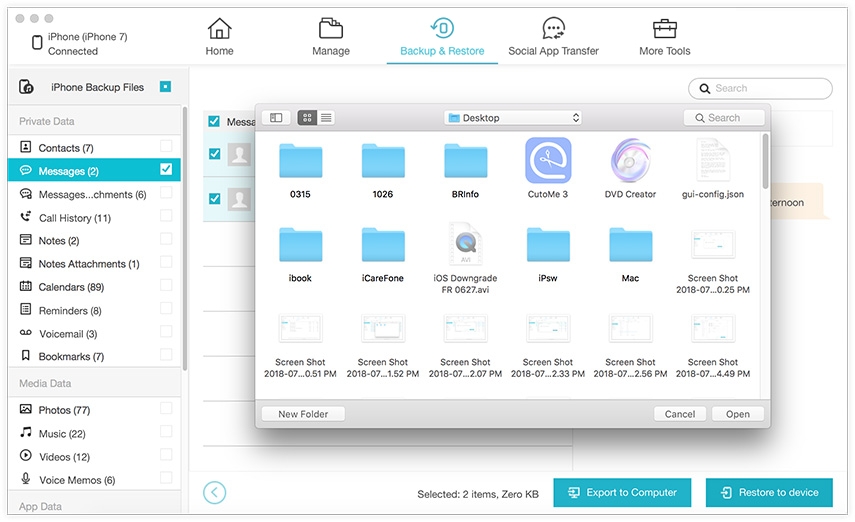Click Restore to device button
The image size is (855, 522).
coord(769,493)
